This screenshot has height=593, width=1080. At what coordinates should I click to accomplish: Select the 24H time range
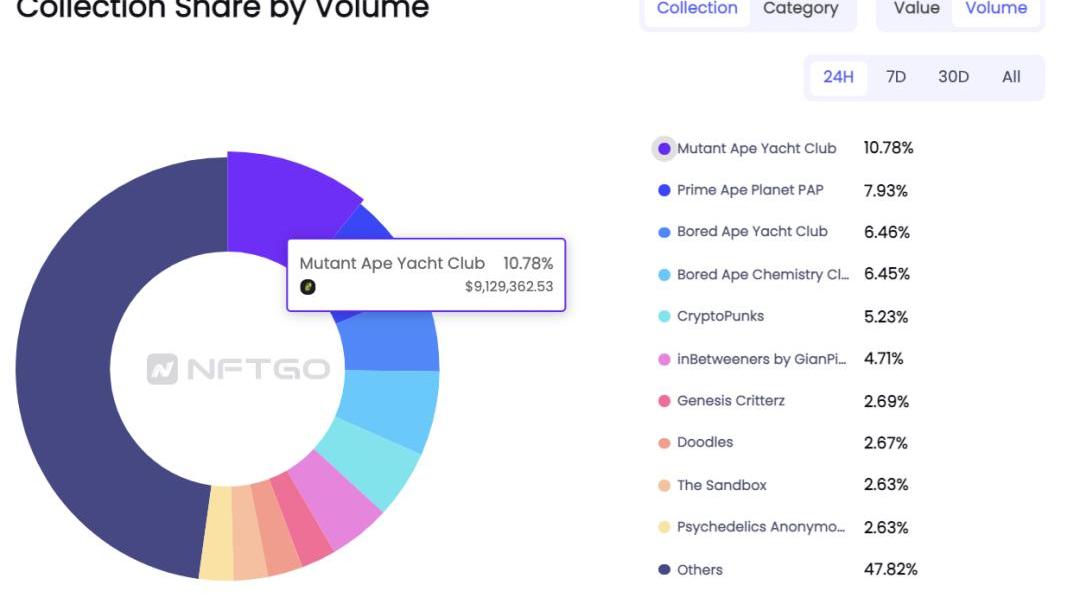coord(838,77)
